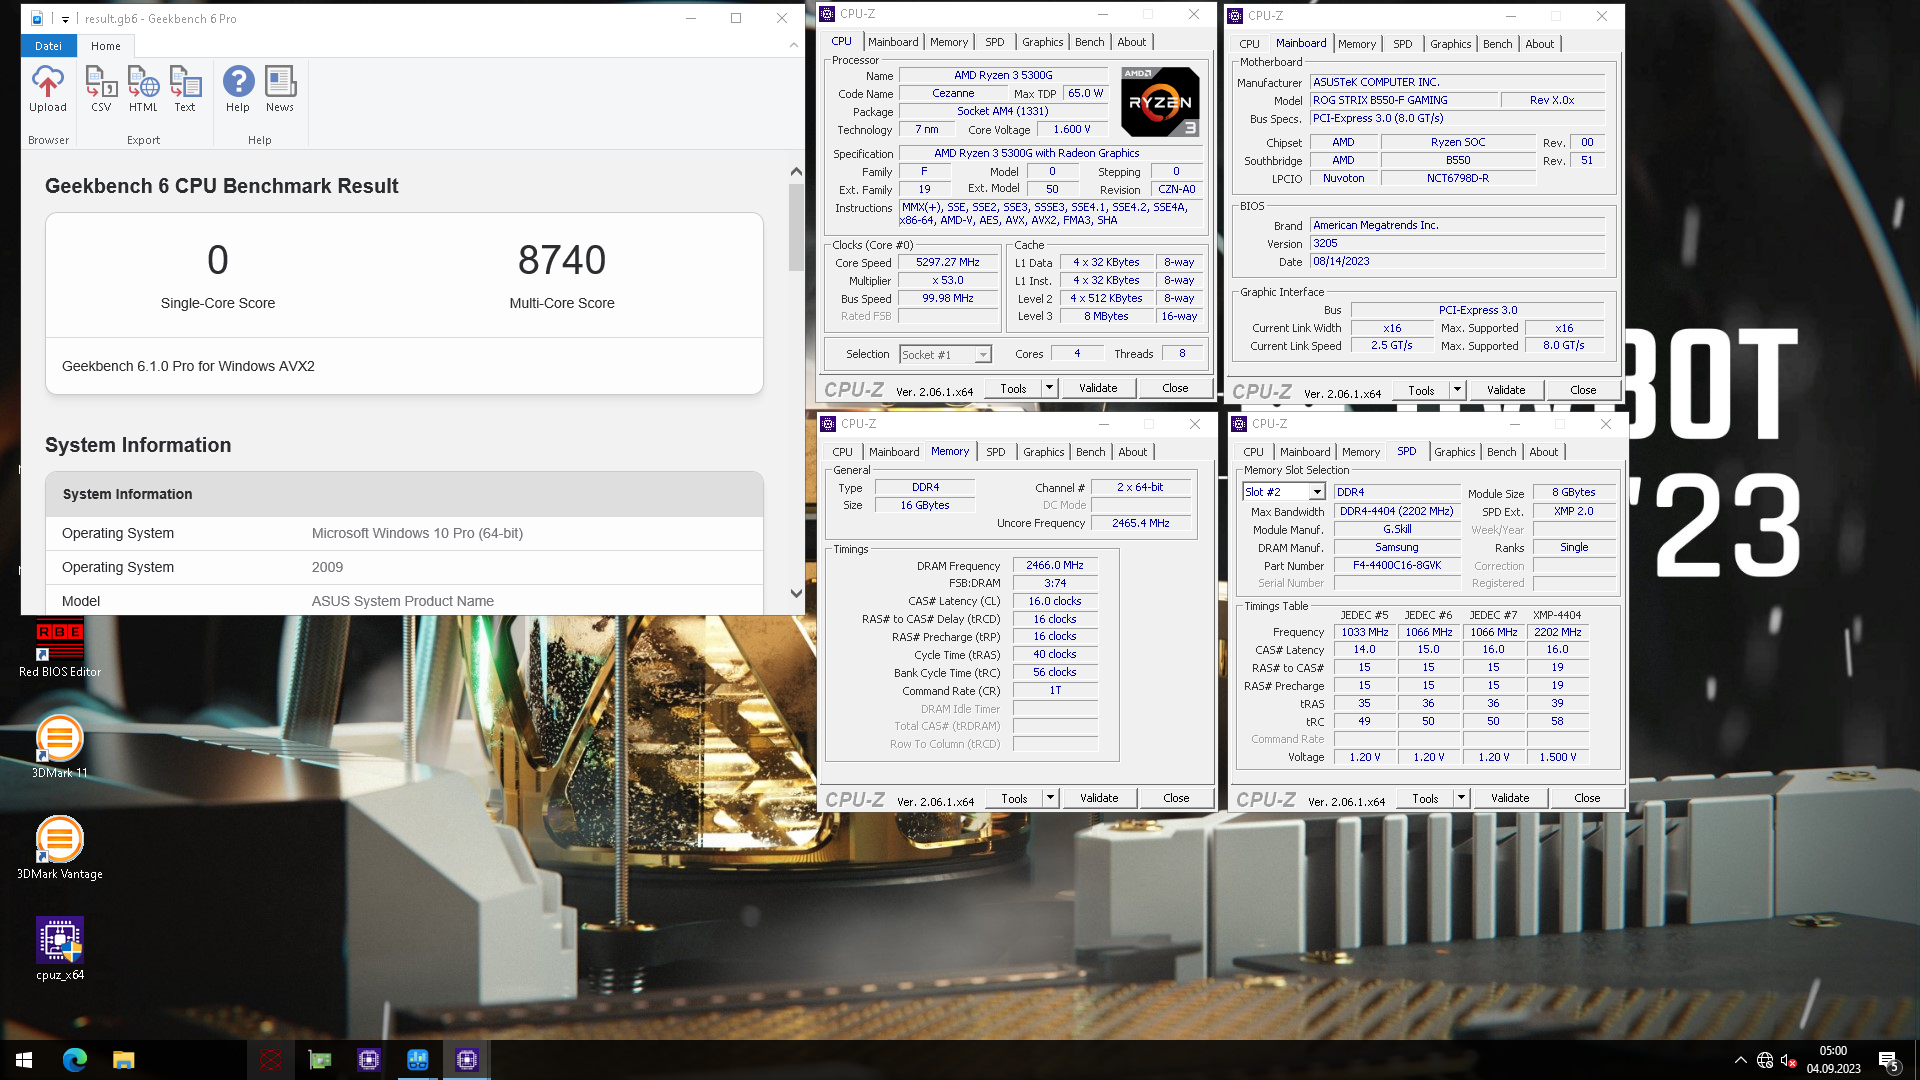Viewport: 1920px width, 1080px height.
Task: Click the Geekbench window title icon
Action: coord(37,18)
